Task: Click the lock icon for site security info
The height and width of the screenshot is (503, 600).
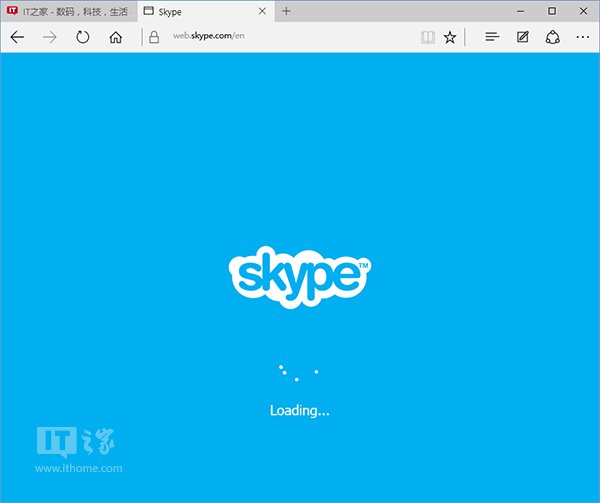Action: click(154, 37)
